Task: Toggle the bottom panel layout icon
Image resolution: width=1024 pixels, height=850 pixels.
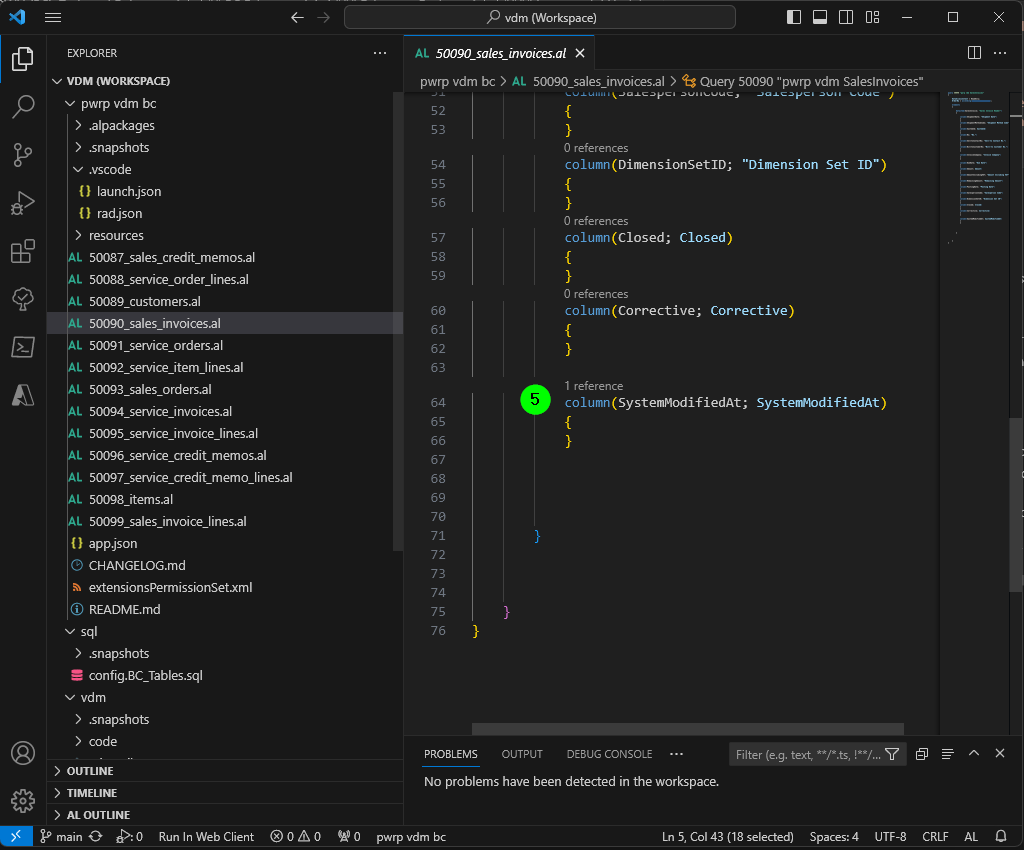Action: click(820, 18)
